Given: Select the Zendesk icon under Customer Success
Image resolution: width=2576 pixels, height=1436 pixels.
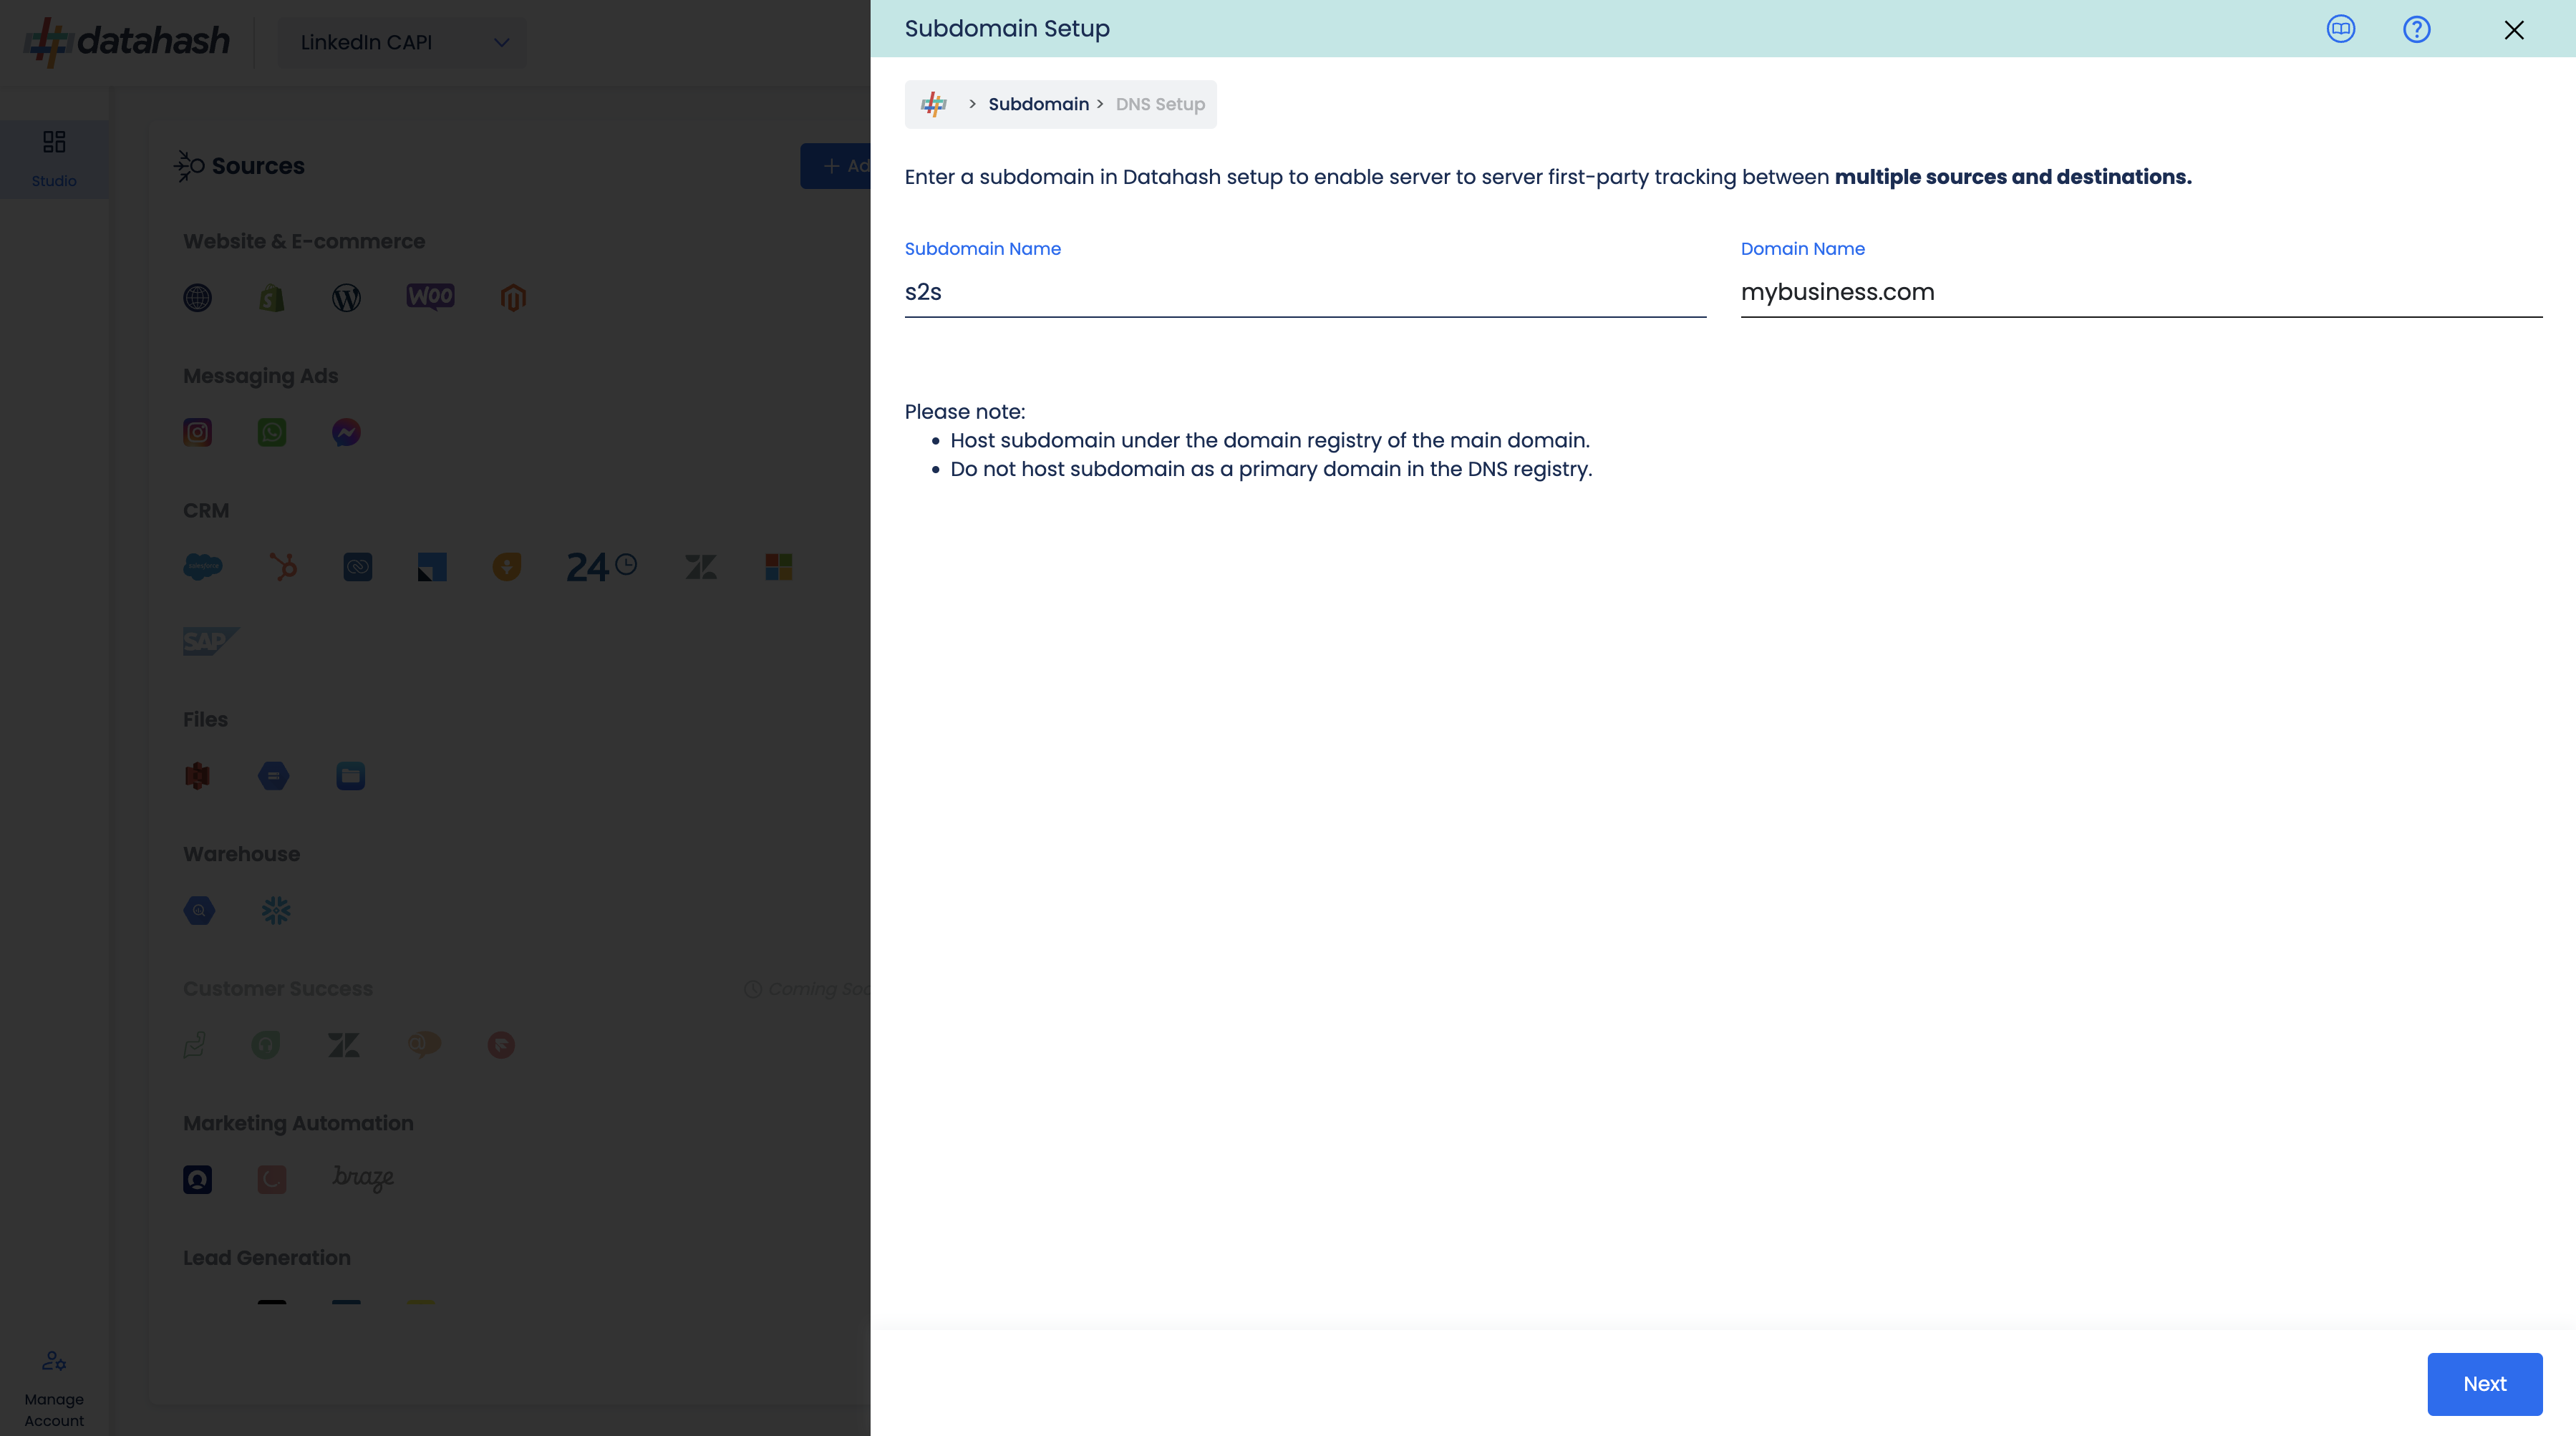Looking at the screenshot, I should pos(343,1045).
